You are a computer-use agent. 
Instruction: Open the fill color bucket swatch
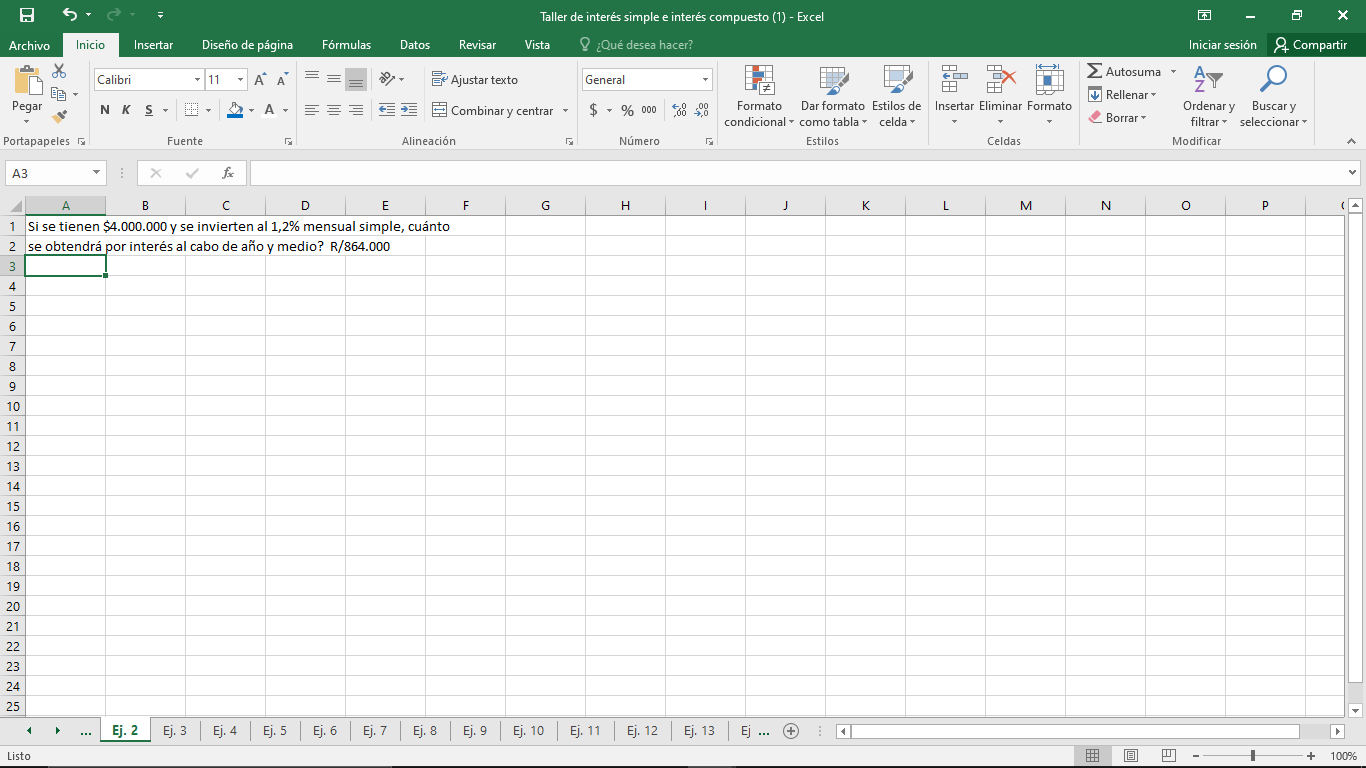(233, 110)
